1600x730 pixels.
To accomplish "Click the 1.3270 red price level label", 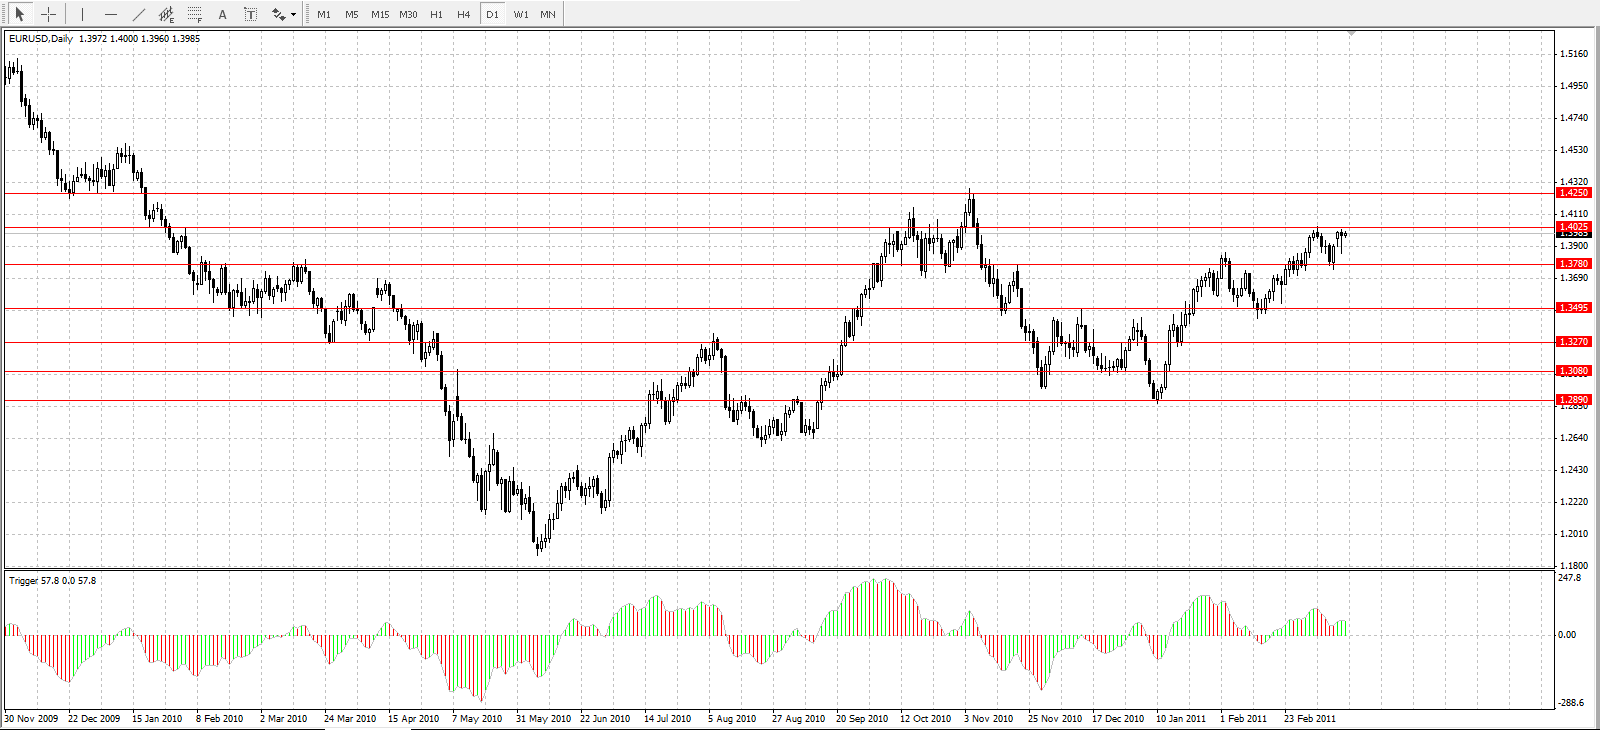I will (1574, 342).
